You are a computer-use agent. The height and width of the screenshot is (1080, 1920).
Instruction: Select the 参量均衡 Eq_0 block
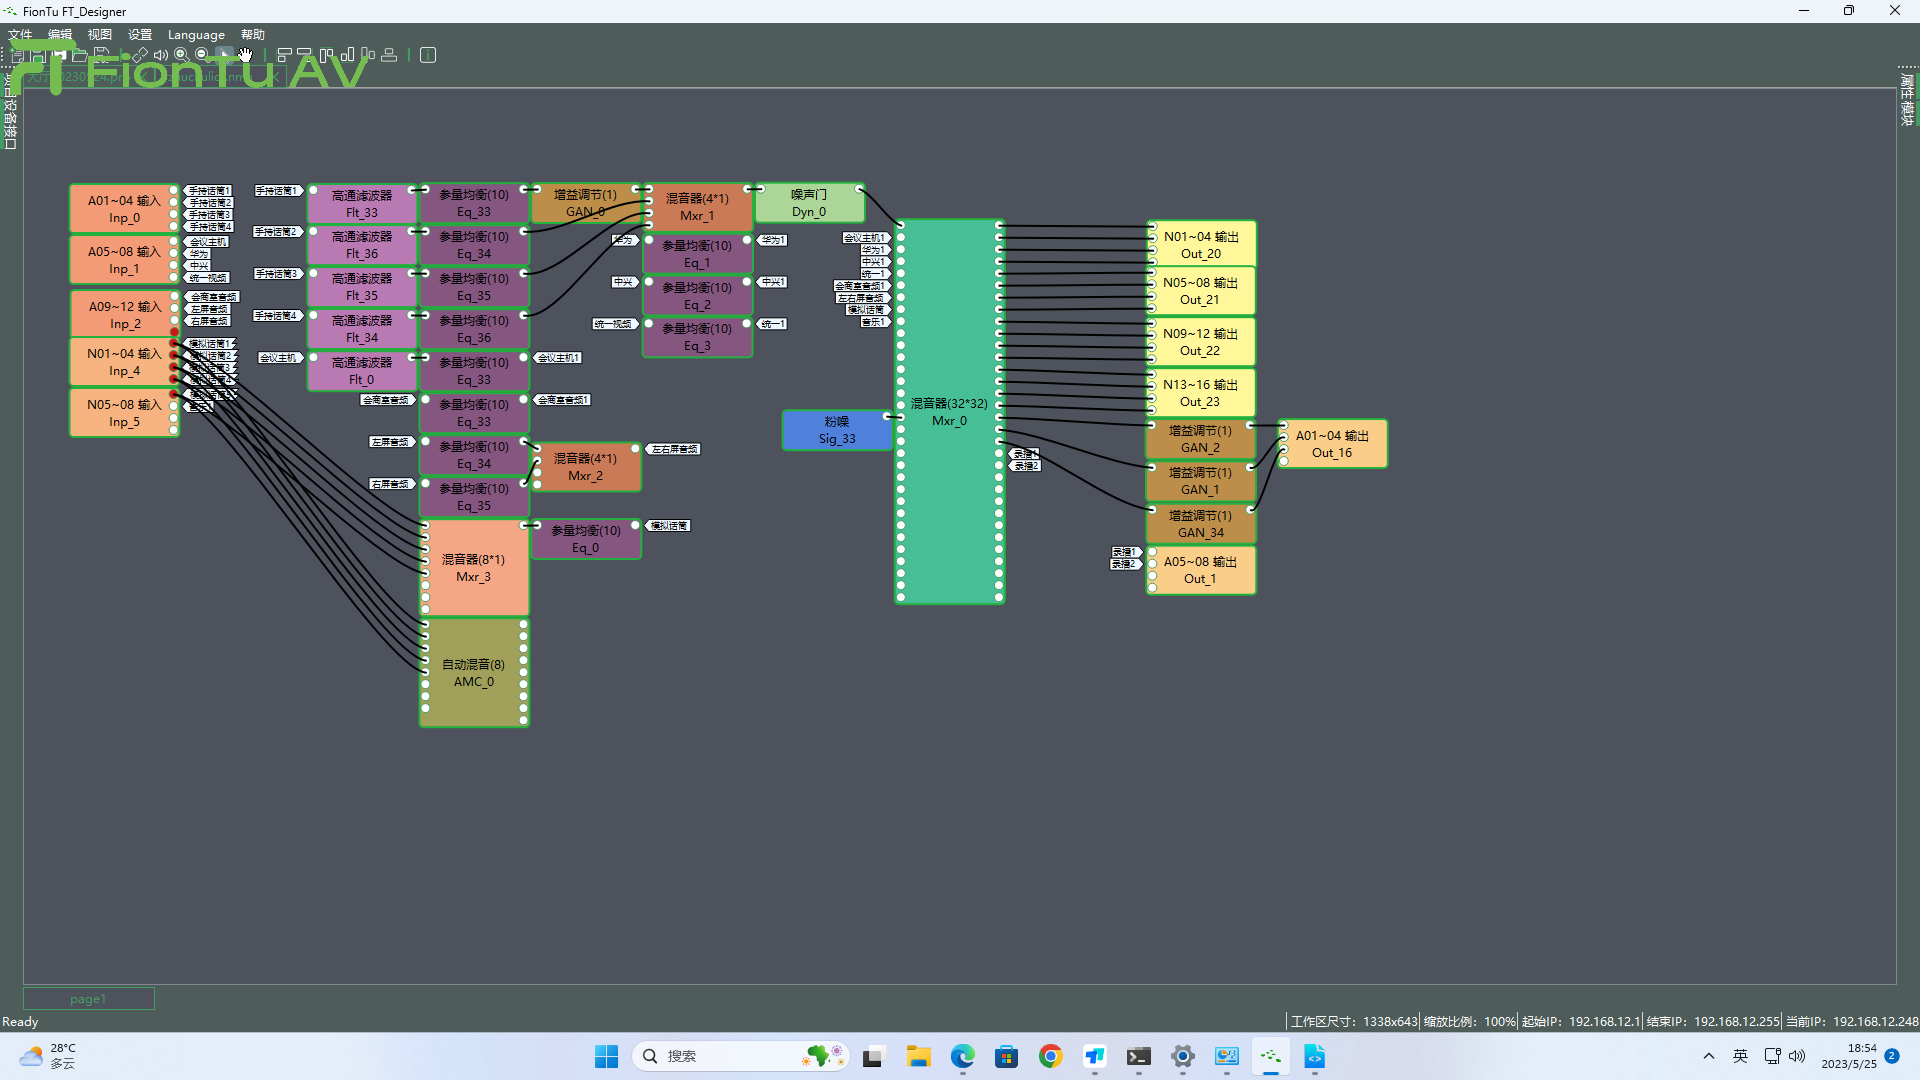click(586, 539)
